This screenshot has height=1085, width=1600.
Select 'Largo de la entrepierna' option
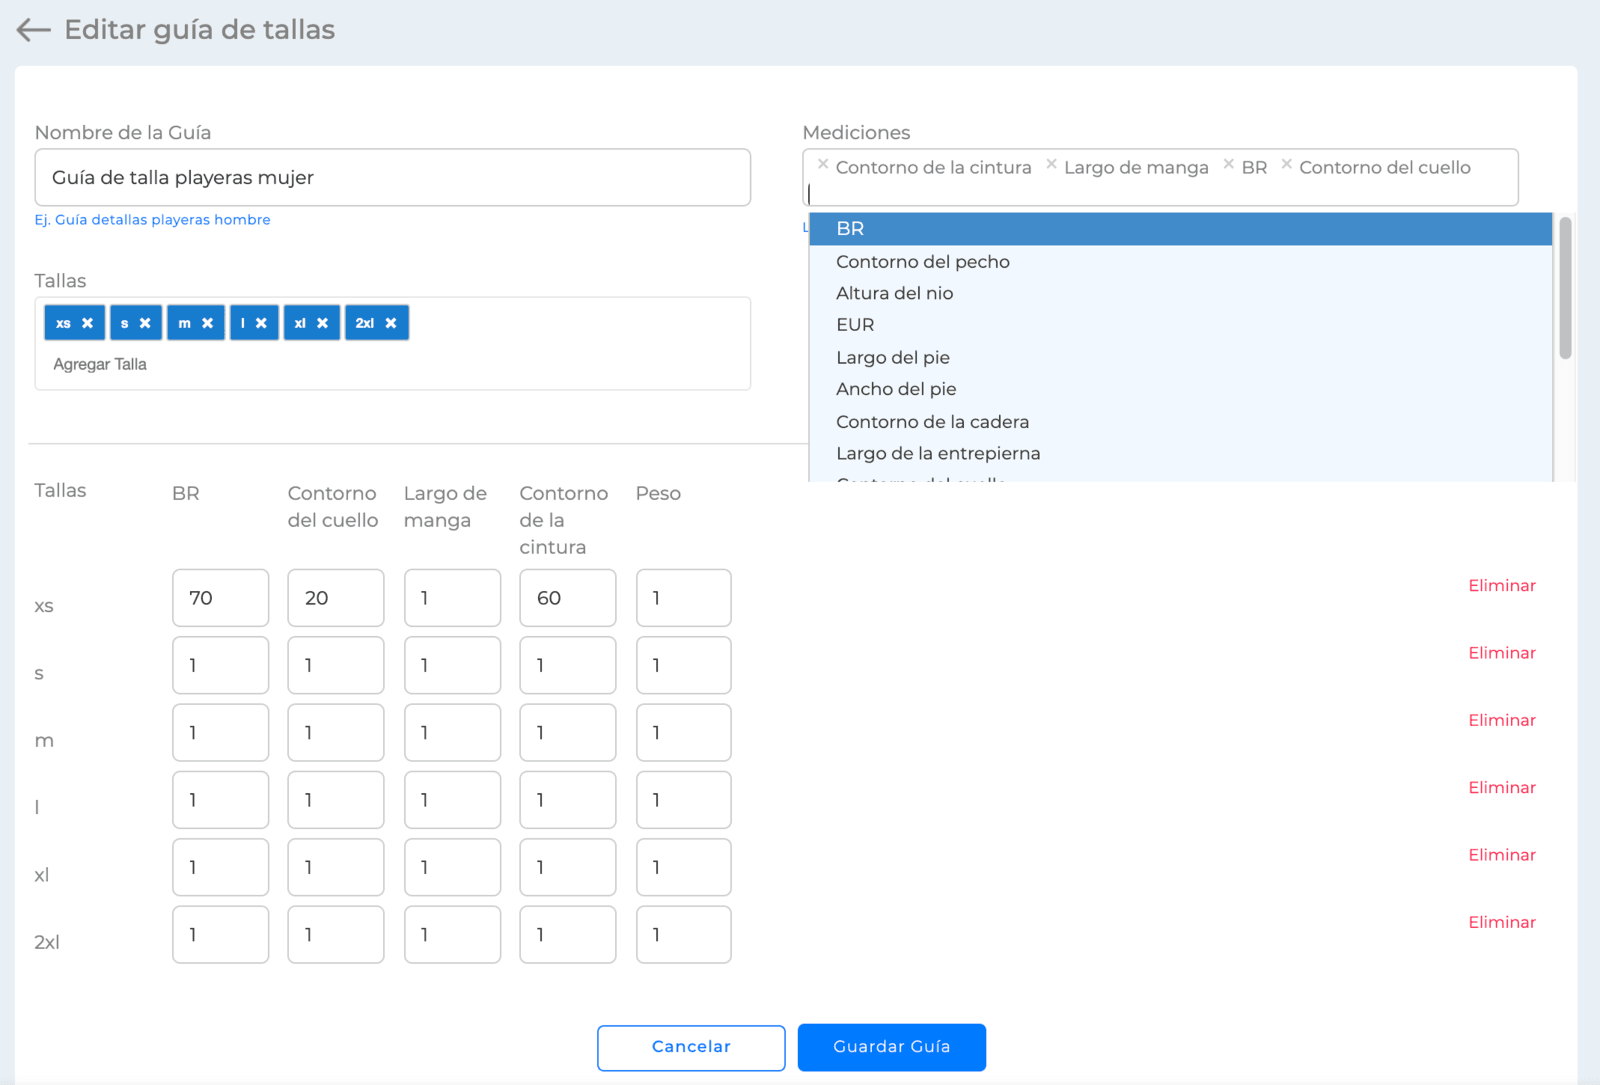pos(1180,454)
